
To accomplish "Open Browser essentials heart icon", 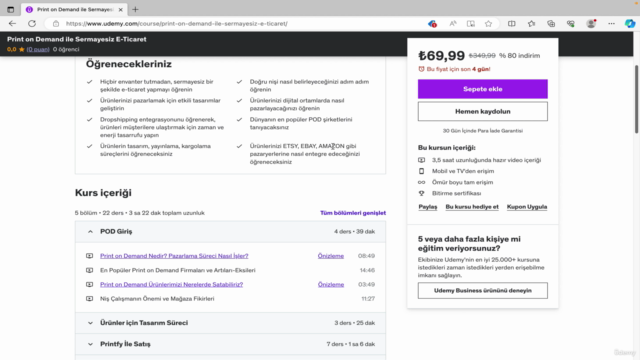I will coord(571,24).
